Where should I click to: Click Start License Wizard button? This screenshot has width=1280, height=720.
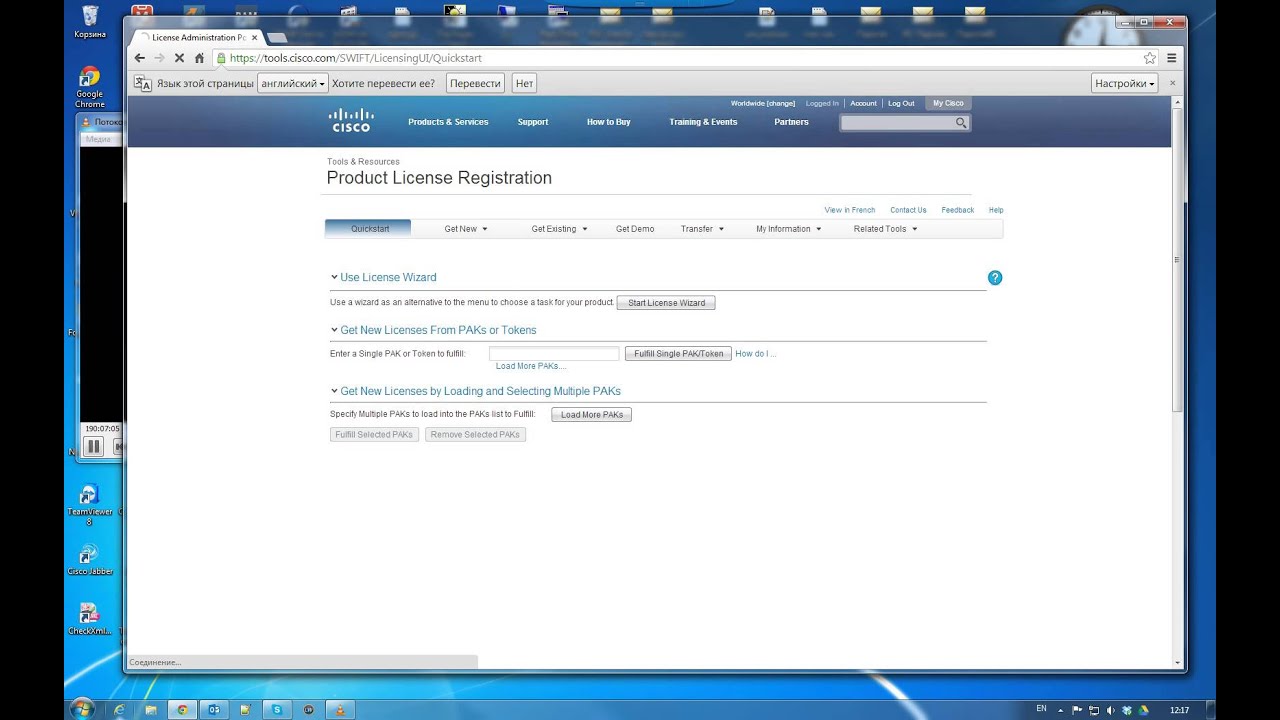pos(666,303)
